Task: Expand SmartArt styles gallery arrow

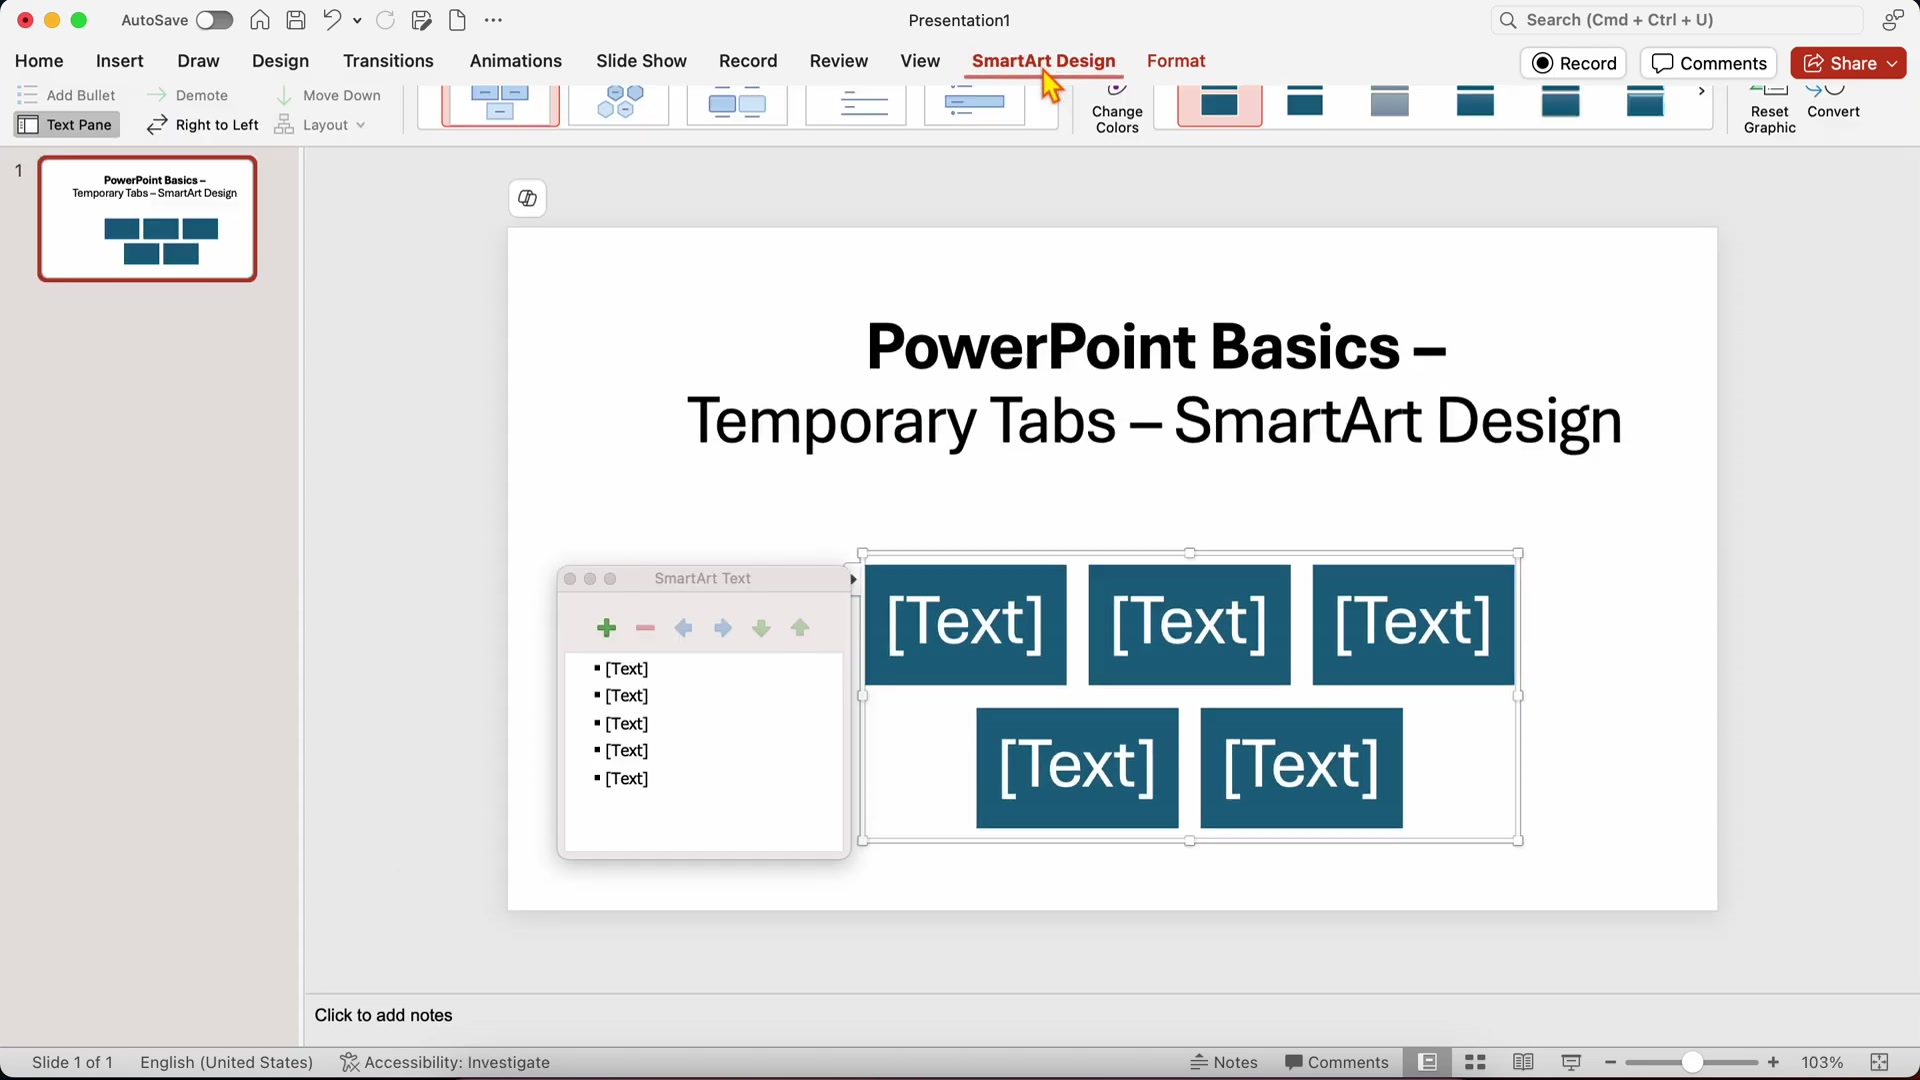Action: coord(1701,92)
